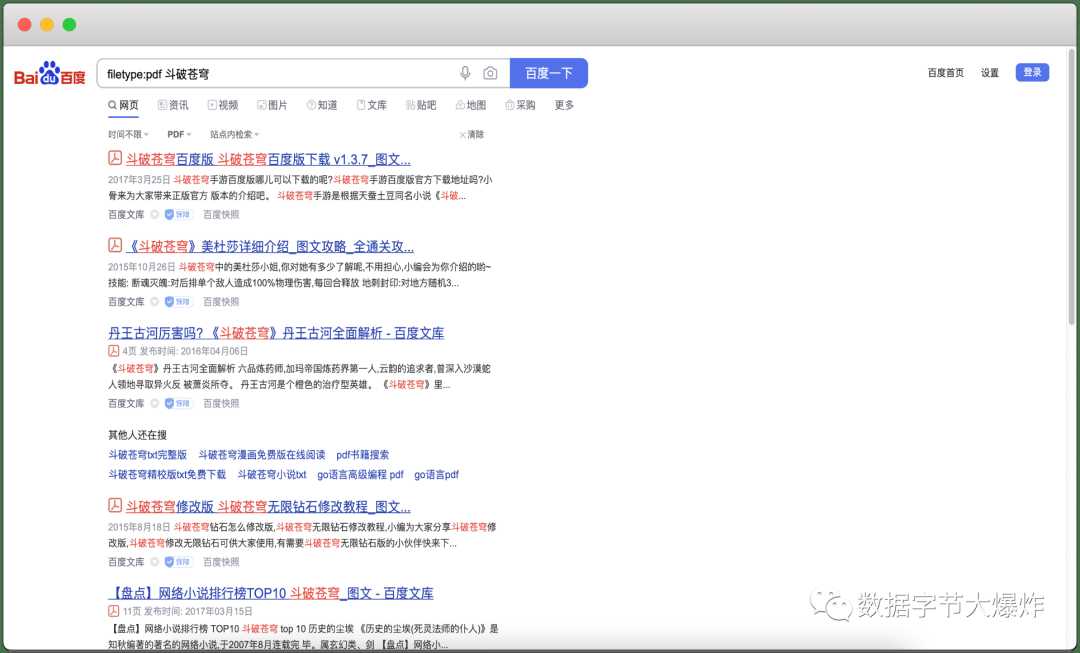Click date text 2015年10月26日

pos(141,266)
